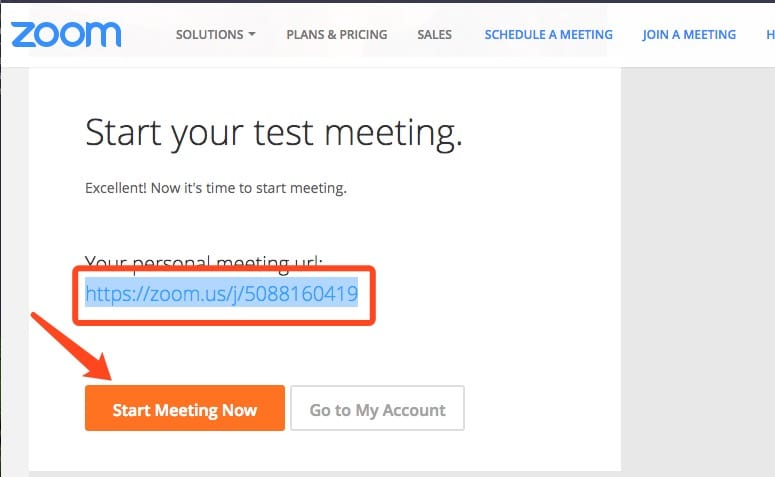The image size is (775, 477).
Task: Open the highlighted personal meeting URL
Action: (221, 294)
